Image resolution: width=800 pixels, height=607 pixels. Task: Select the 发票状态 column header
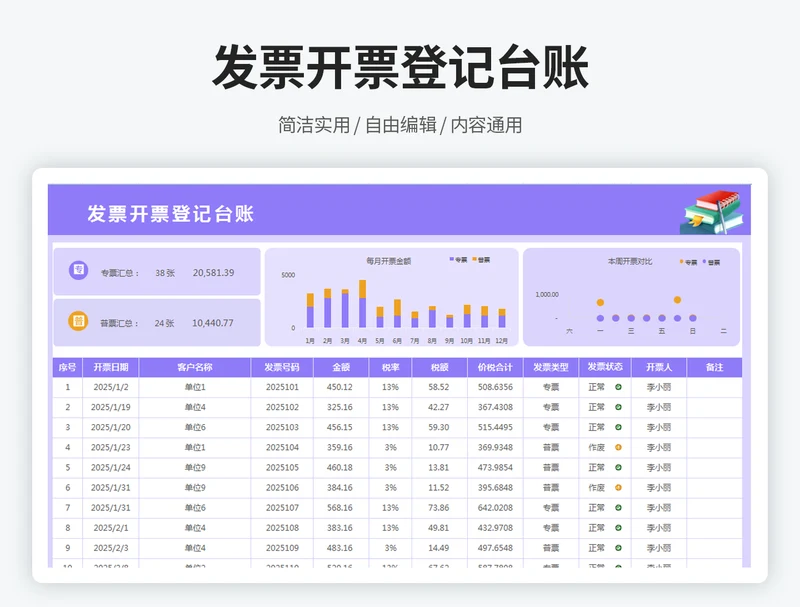605,367
